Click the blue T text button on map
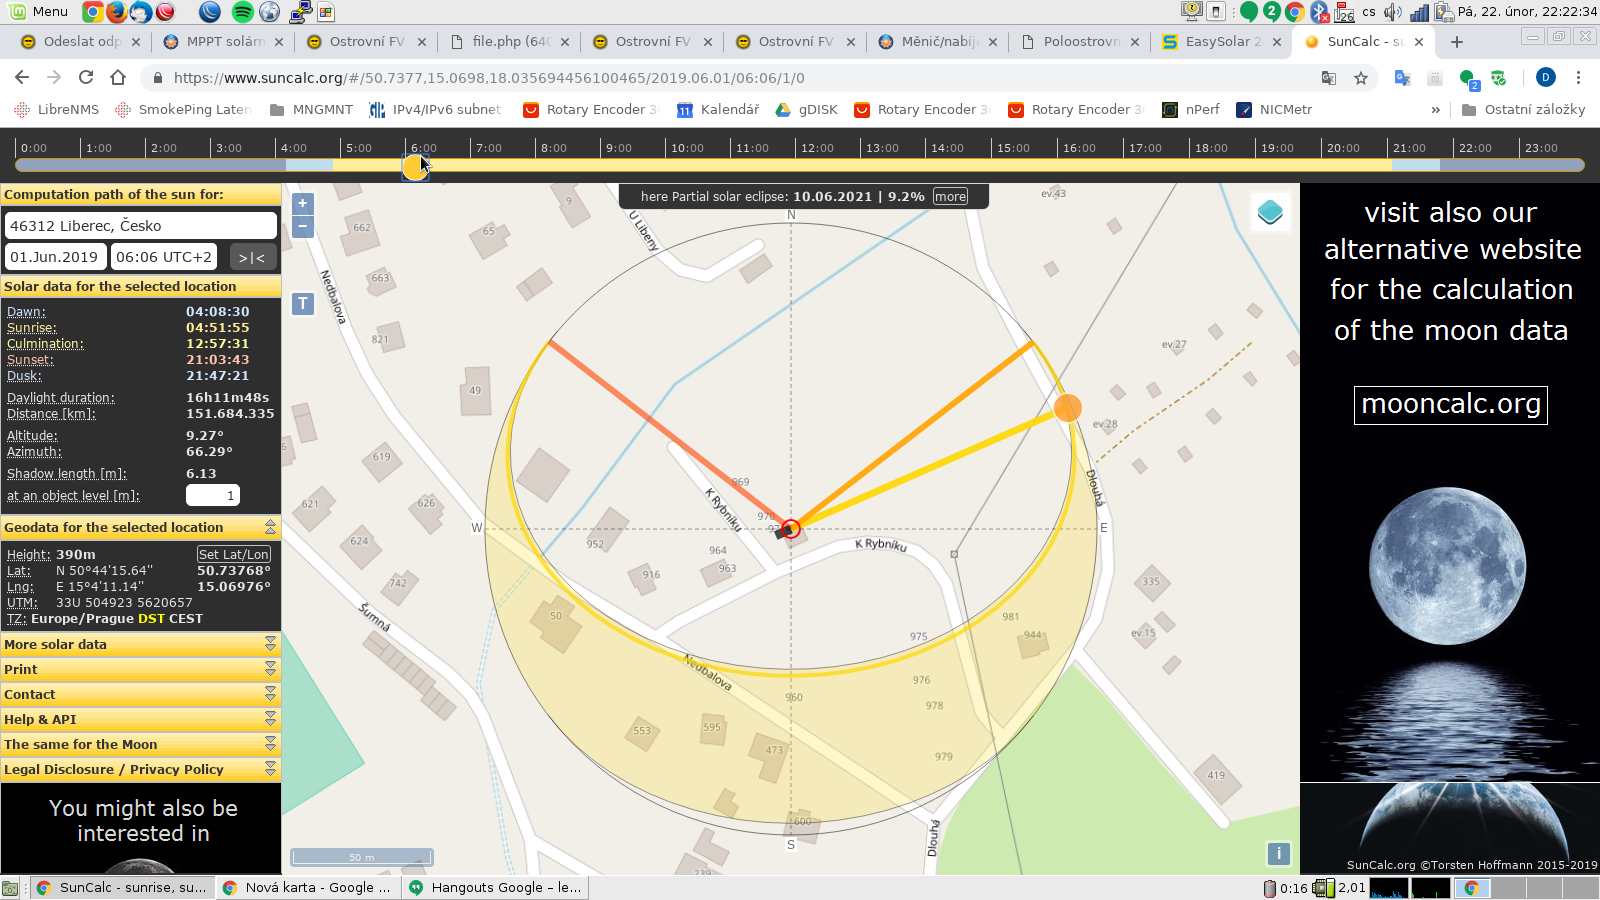 click(x=303, y=303)
